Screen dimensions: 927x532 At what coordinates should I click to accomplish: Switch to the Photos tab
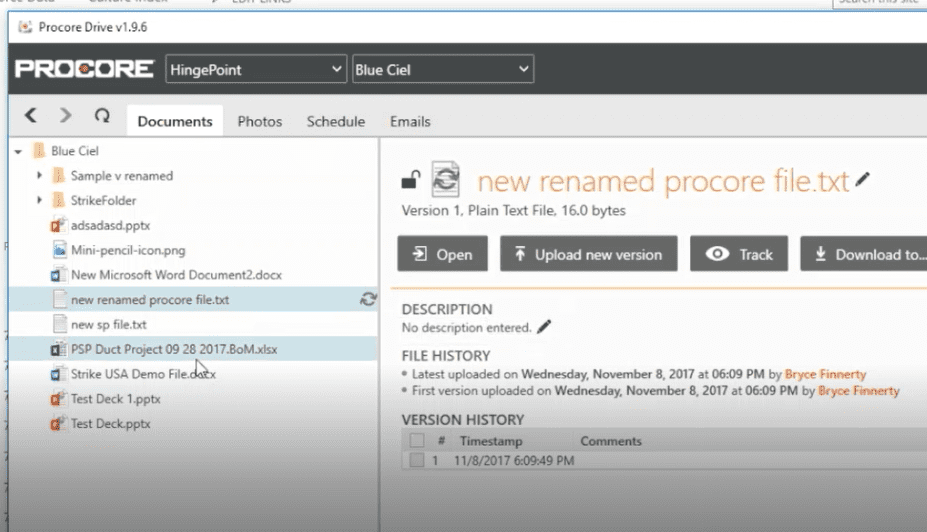tap(260, 121)
